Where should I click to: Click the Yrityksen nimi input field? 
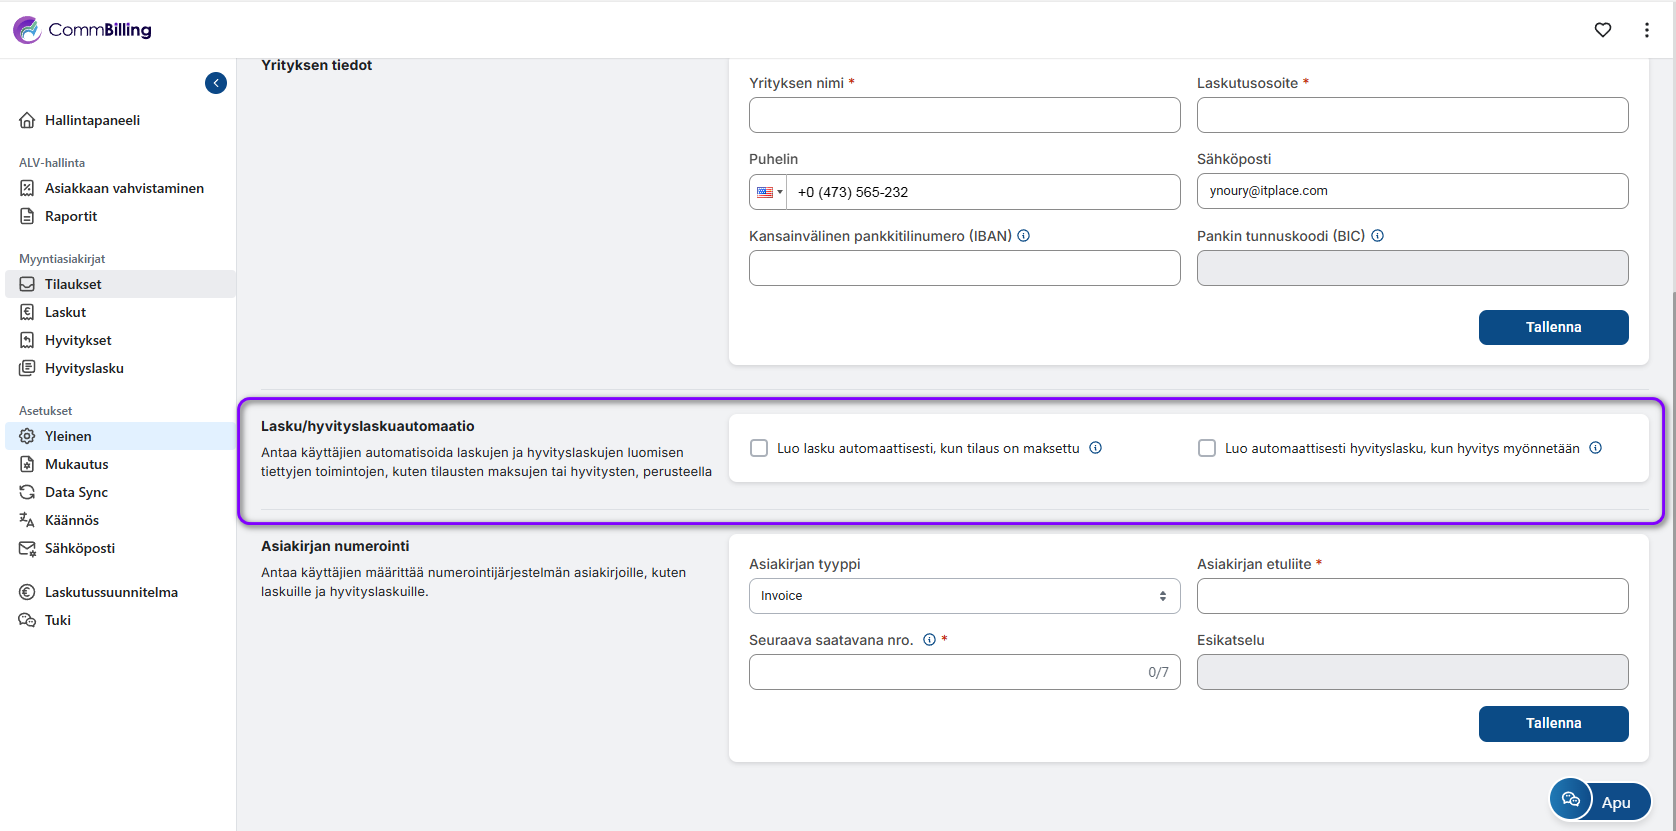(964, 115)
